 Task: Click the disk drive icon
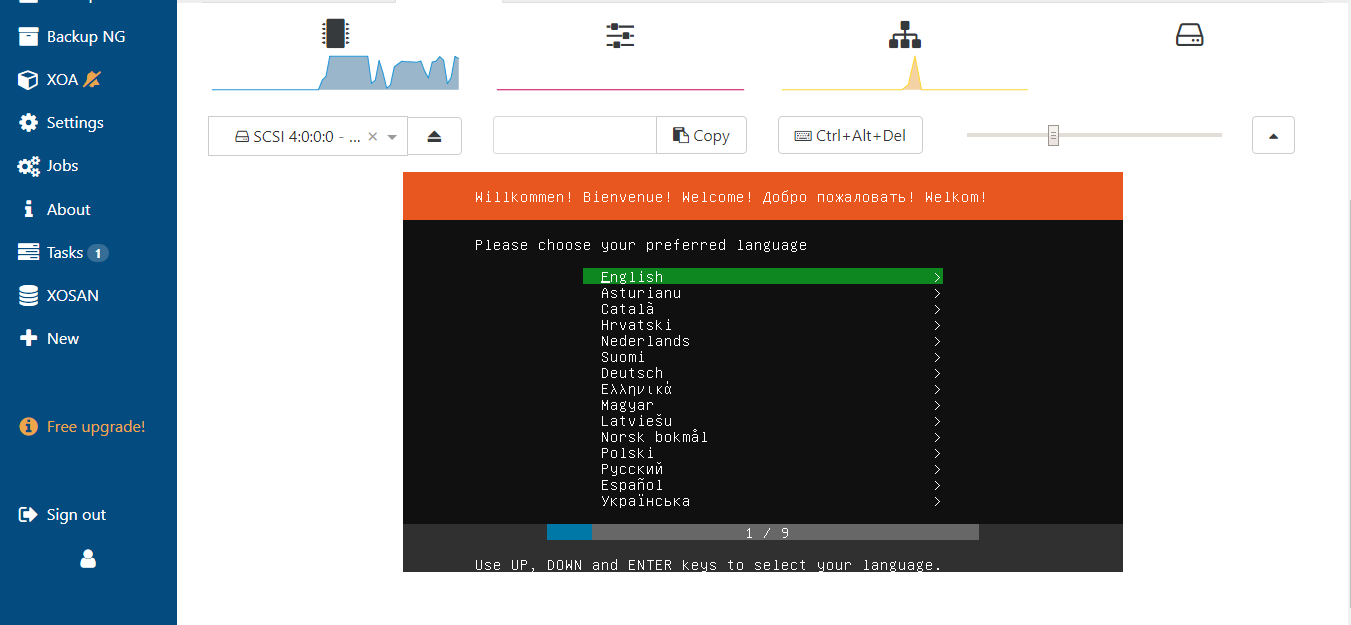point(1189,35)
